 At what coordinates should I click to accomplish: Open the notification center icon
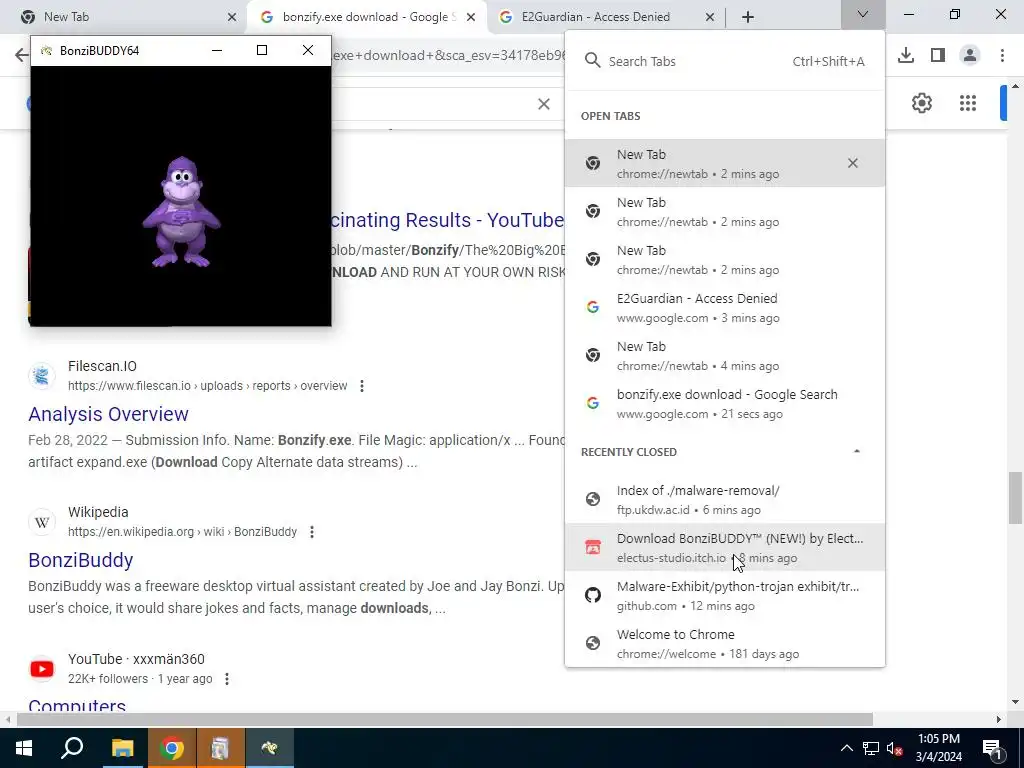[x=992, y=748]
